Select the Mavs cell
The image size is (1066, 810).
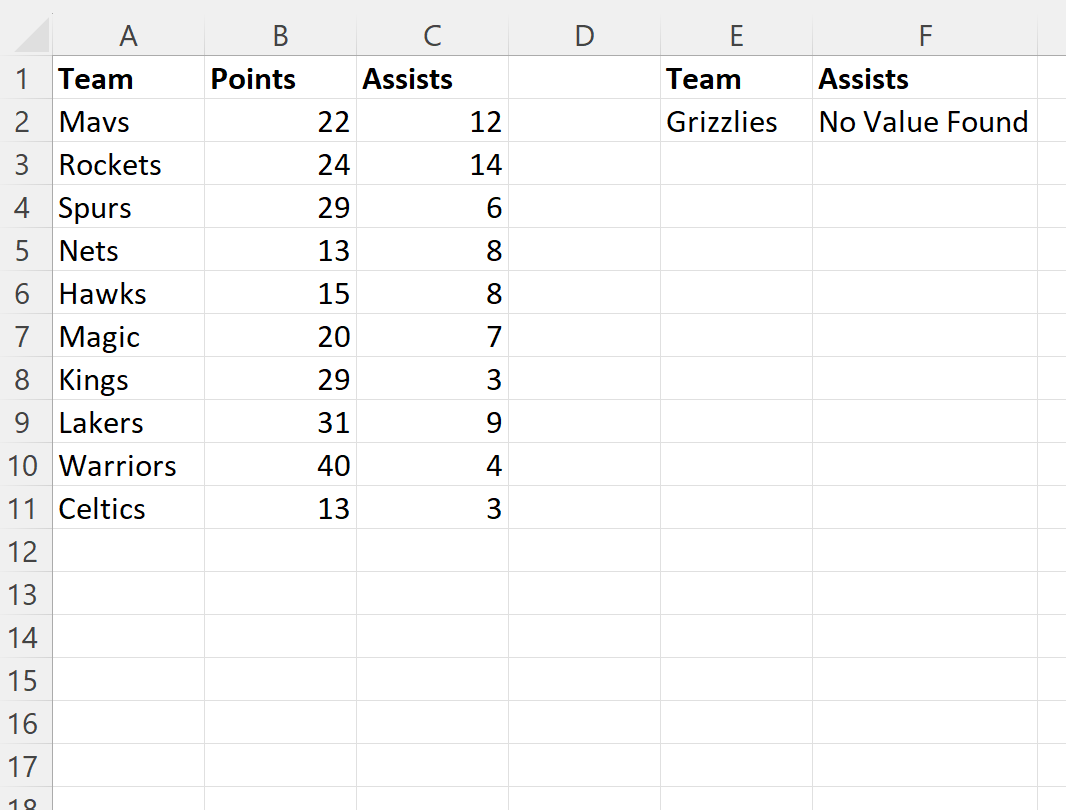tap(128, 121)
